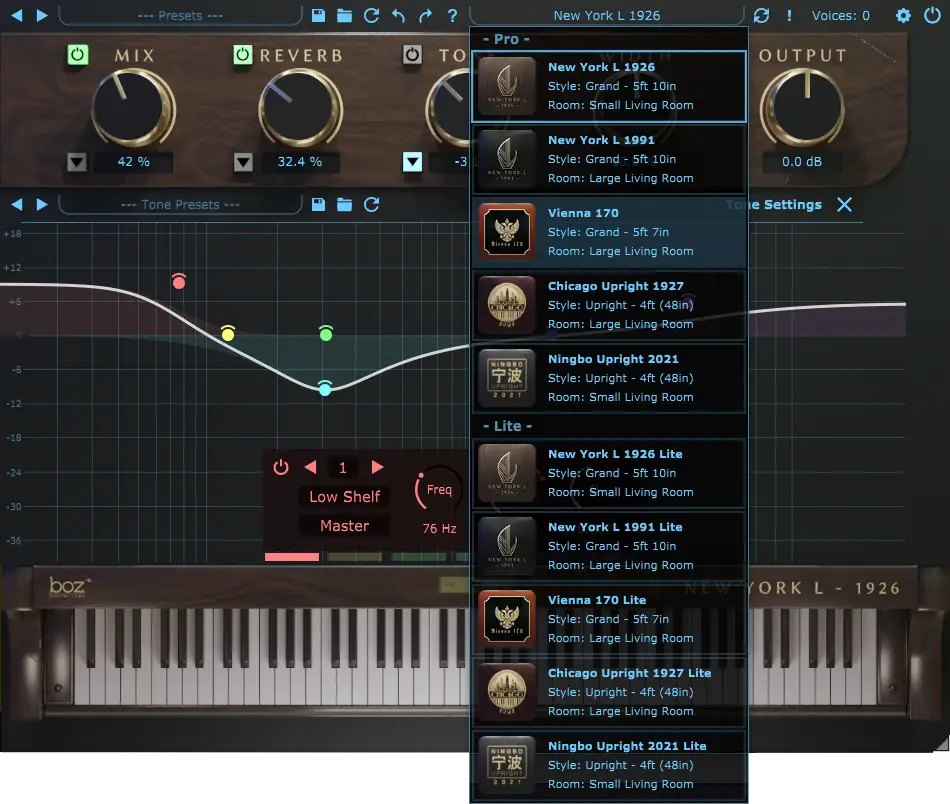
Task: Click the OUTPUT knob
Action: point(802,108)
